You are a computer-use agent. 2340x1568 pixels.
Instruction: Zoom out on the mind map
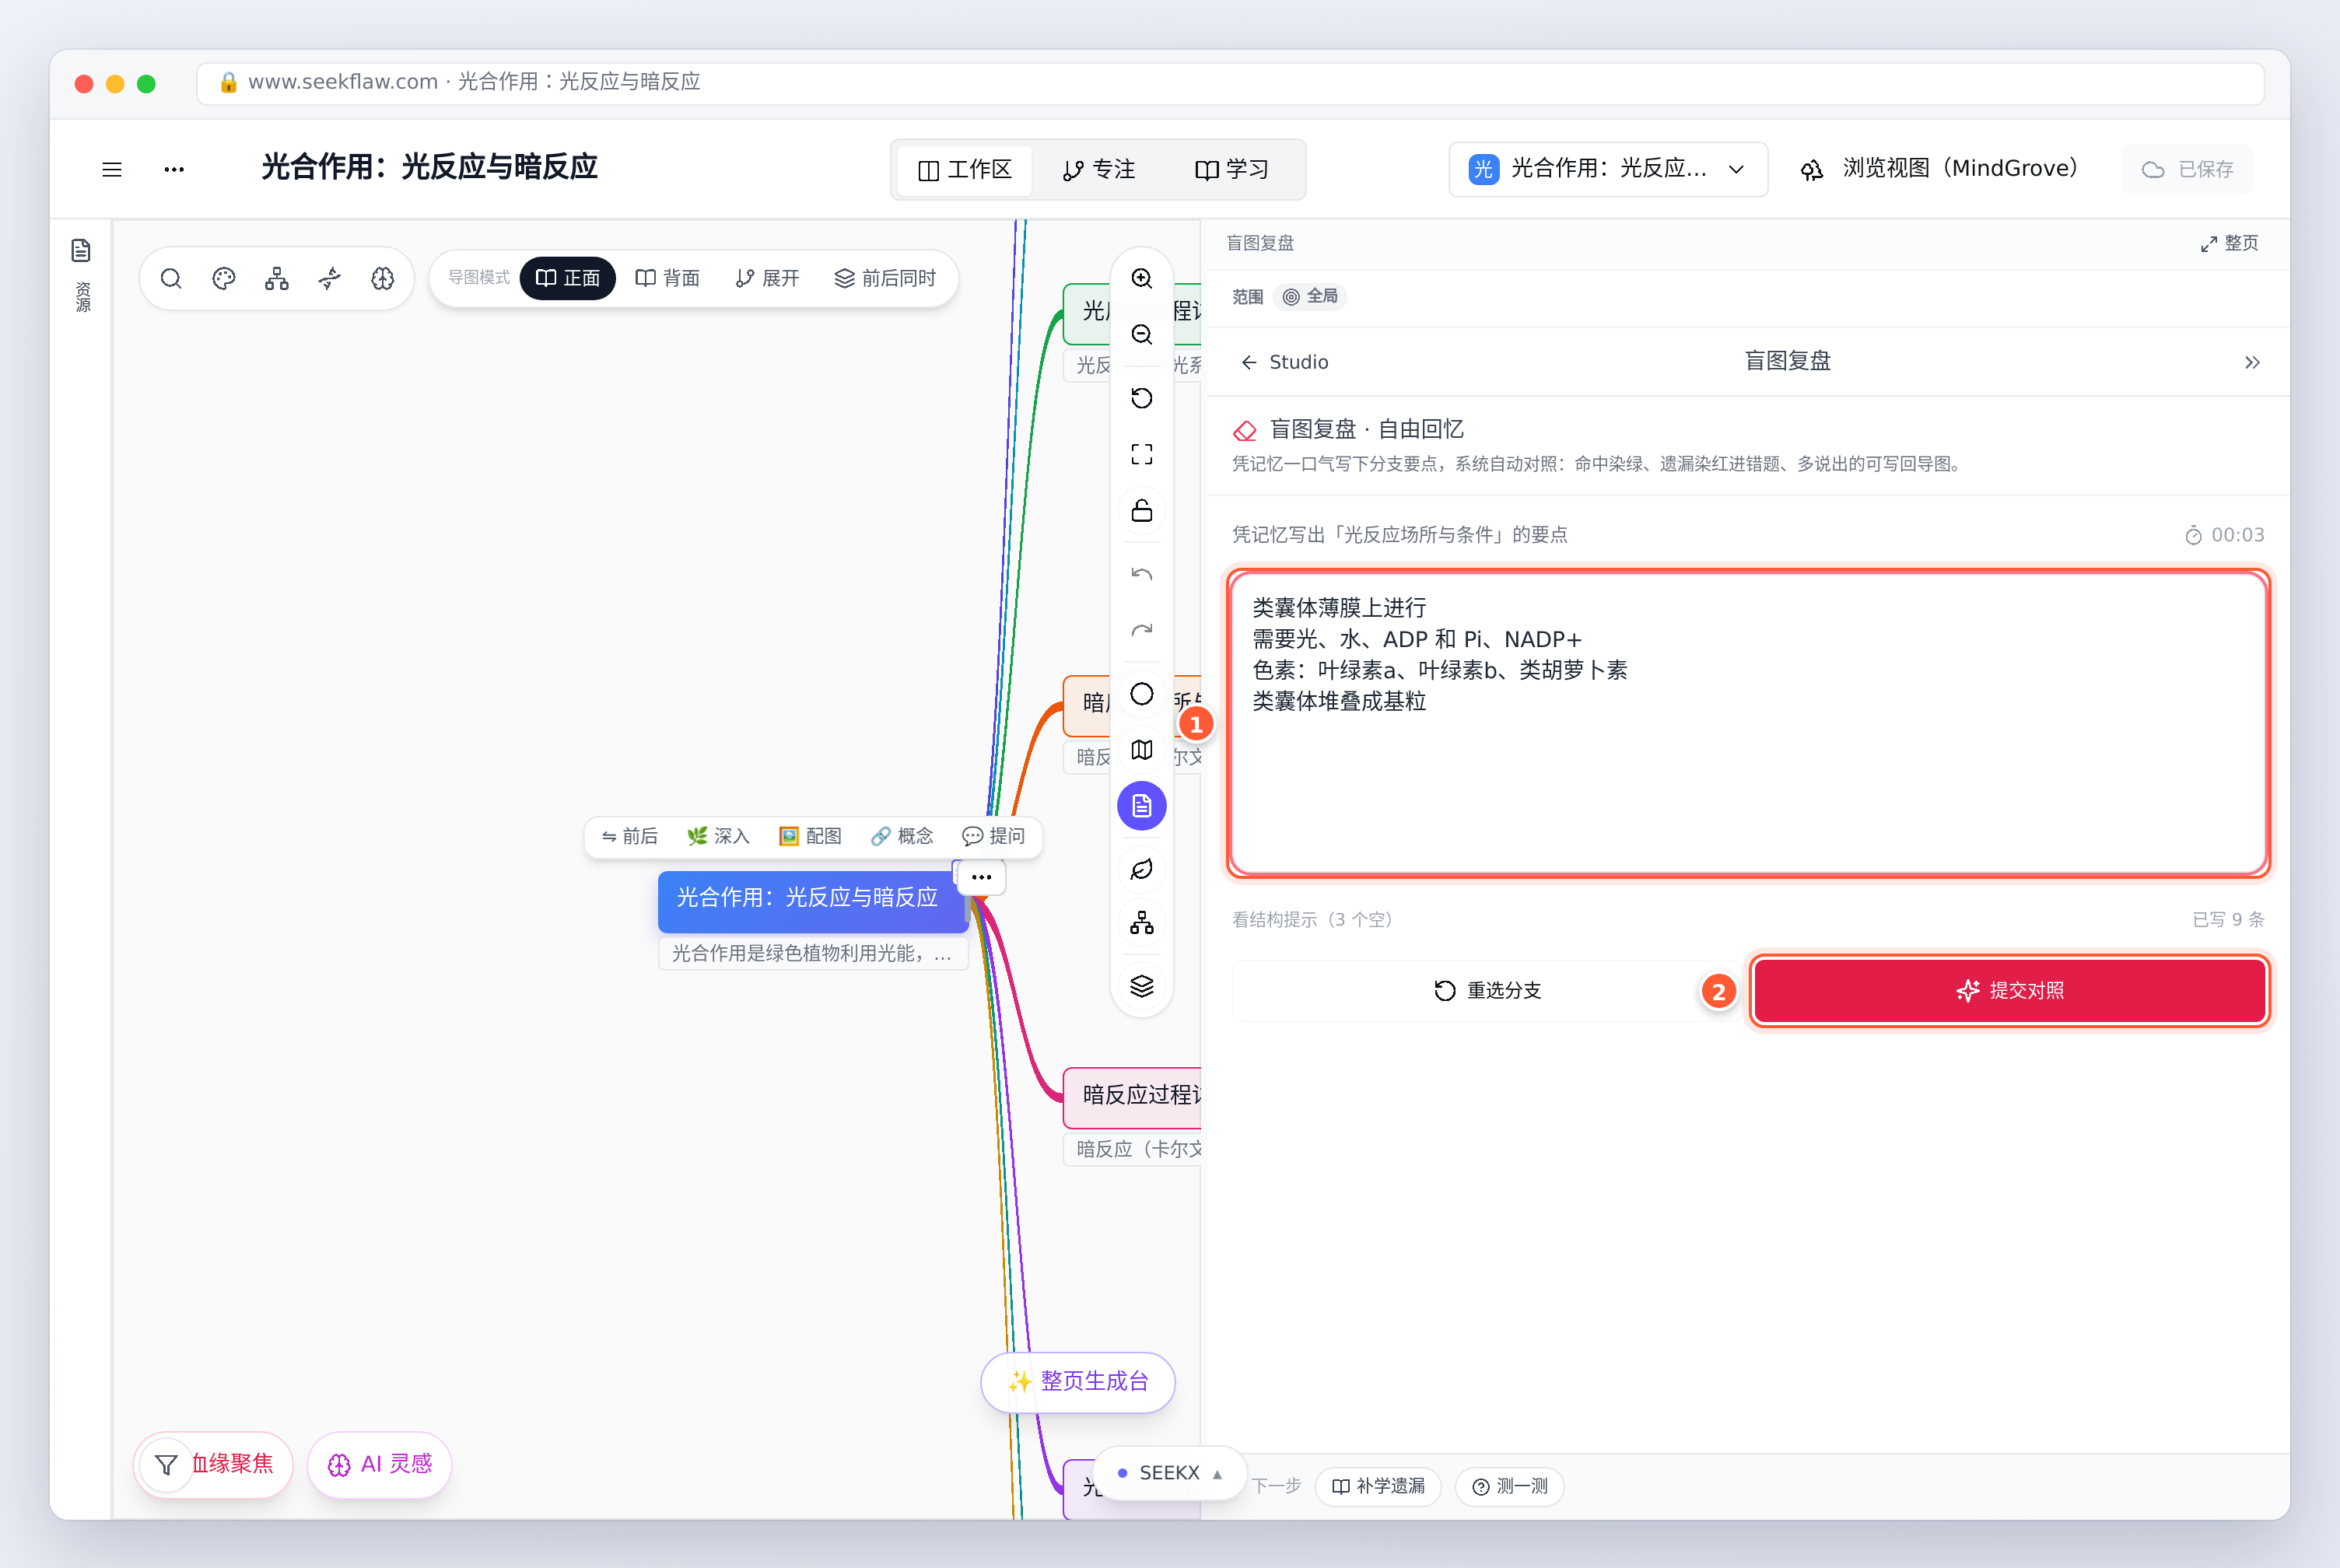pos(1142,335)
